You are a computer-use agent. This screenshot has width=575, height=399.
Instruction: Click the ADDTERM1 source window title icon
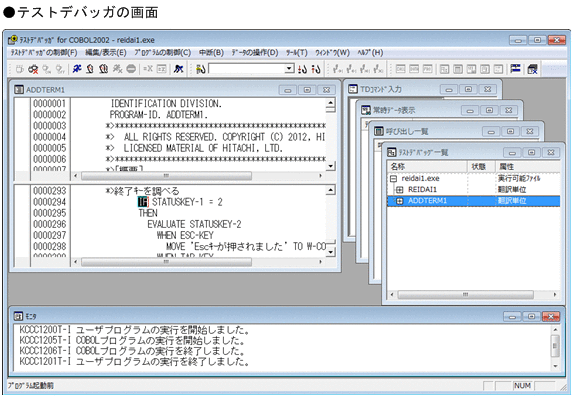click(19, 89)
